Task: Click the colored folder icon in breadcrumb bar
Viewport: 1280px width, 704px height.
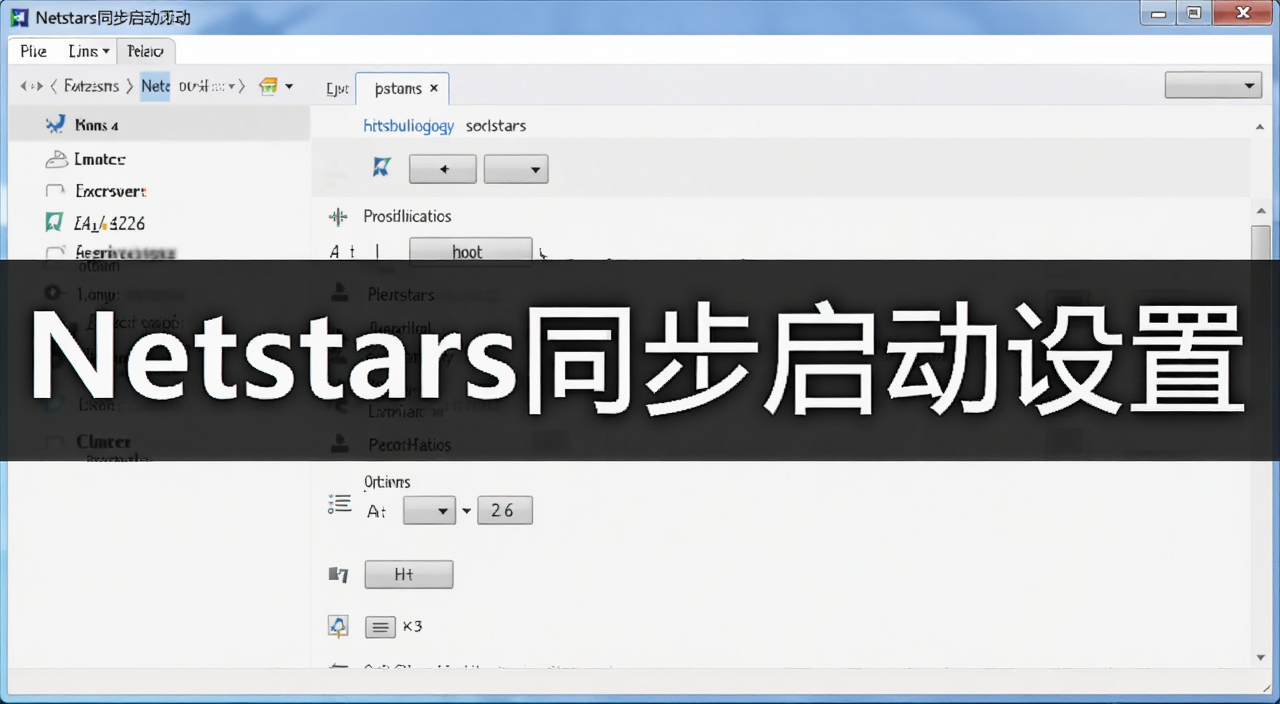Action: (x=268, y=86)
